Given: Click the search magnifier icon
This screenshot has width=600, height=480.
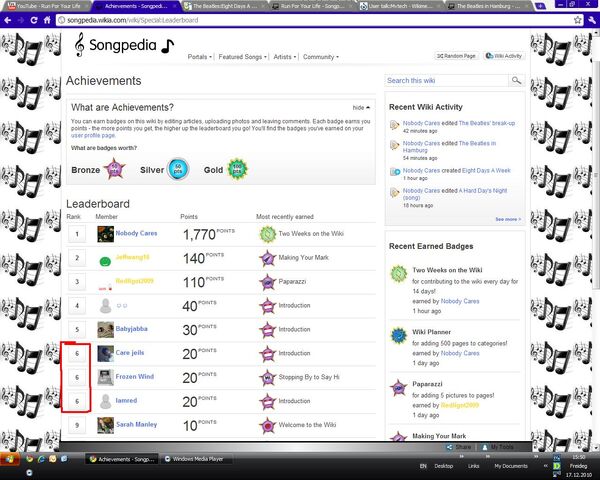Looking at the screenshot, I should click(x=516, y=80).
